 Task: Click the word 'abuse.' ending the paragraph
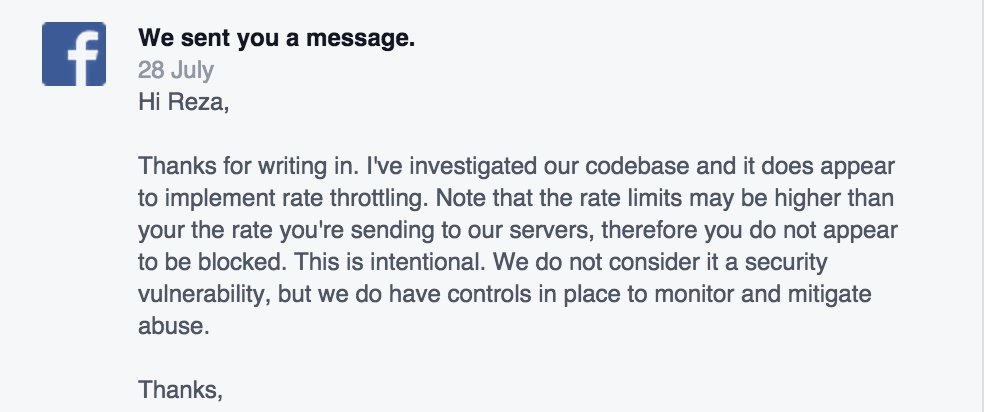point(174,326)
